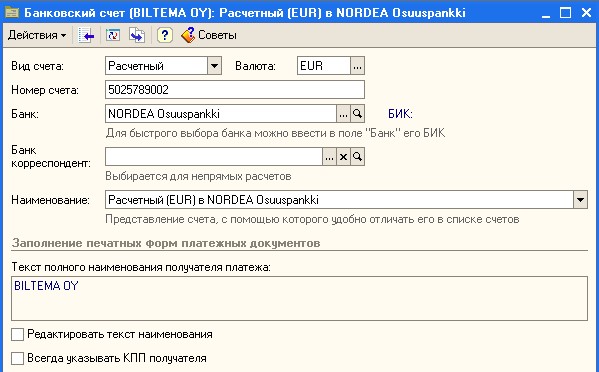Image resolution: width=599 pixels, height=372 pixels.
Task: Click the 'Выбирается для непрямых расчетов' hint
Action: tap(198, 176)
